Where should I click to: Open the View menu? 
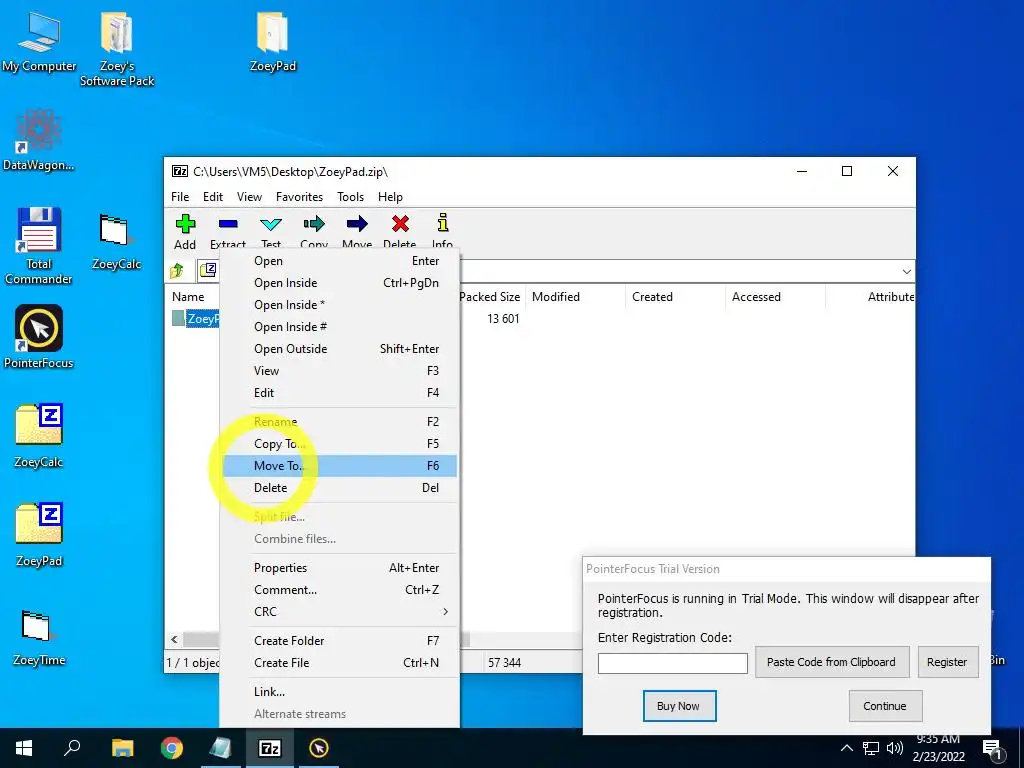tap(249, 197)
